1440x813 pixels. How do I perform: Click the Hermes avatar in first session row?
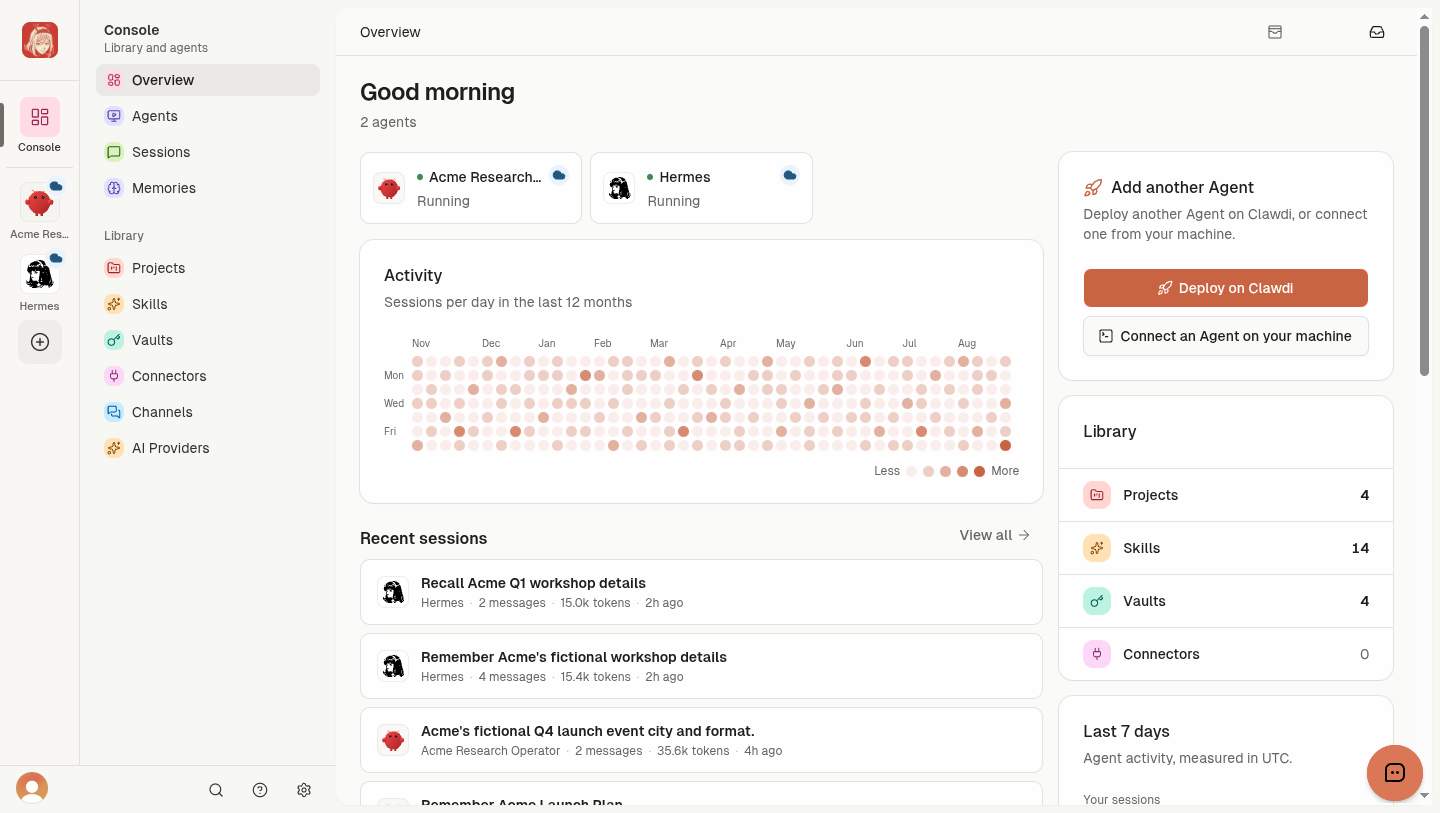click(393, 592)
